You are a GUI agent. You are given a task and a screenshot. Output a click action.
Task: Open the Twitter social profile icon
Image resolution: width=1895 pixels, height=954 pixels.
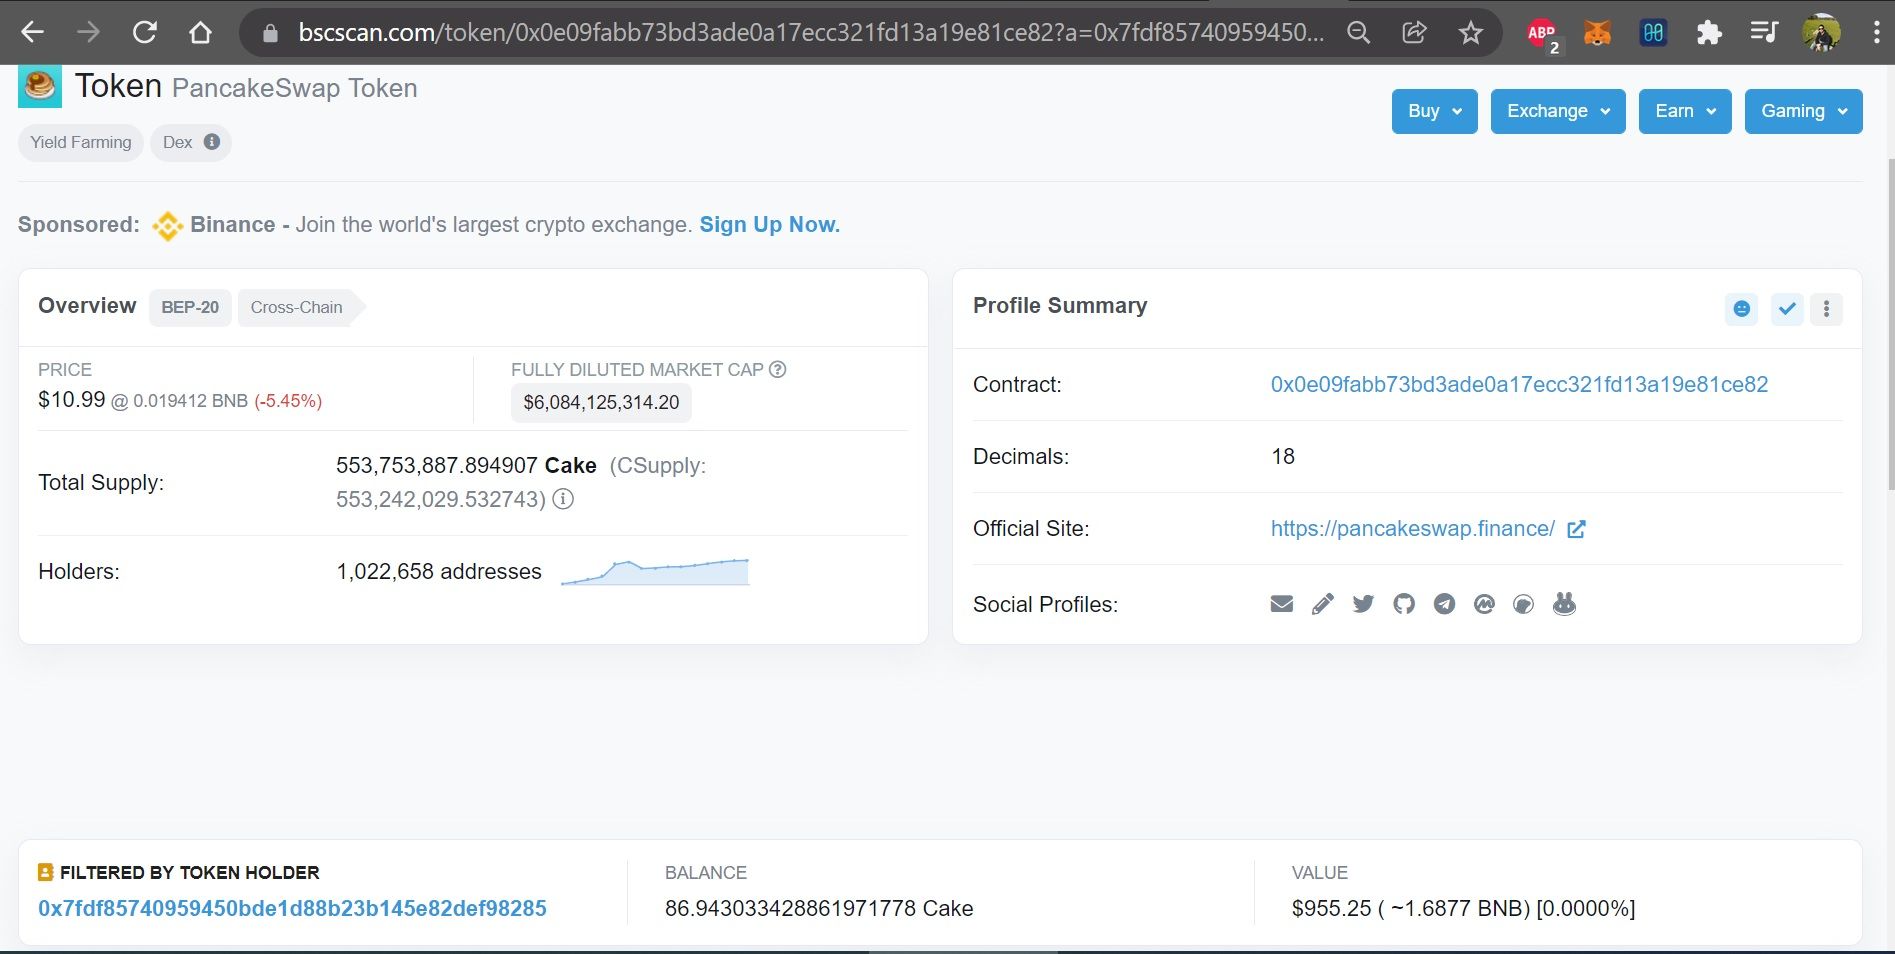click(1363, 604)
